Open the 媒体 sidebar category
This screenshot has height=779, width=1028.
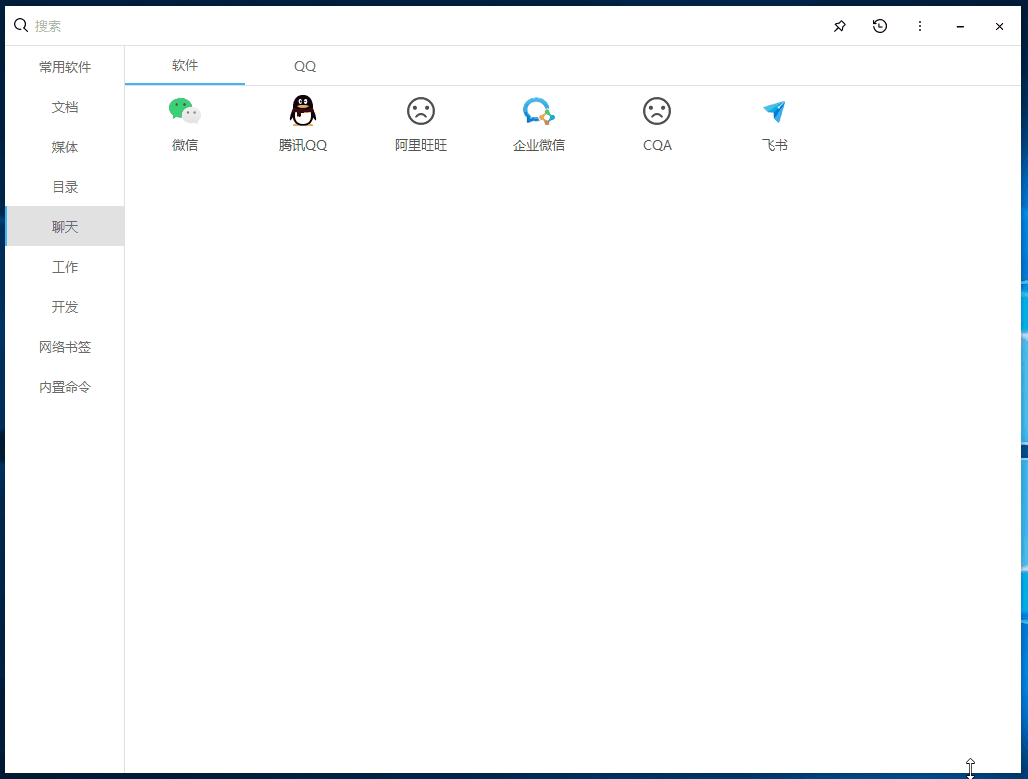click(65, 147)
